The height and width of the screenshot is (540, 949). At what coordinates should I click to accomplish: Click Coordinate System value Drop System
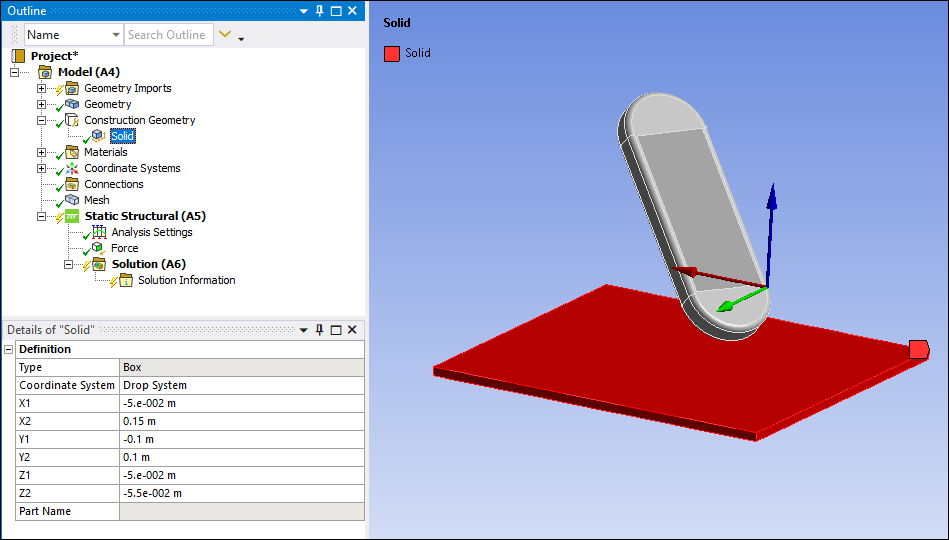coord(242,385)
